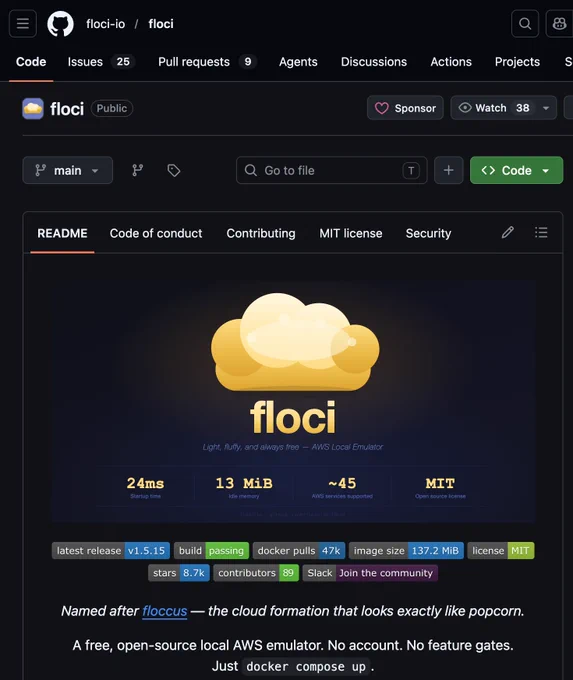Open the hamburger navigation menu
This screenshot has width=573, height=680.
click(23, 23)
